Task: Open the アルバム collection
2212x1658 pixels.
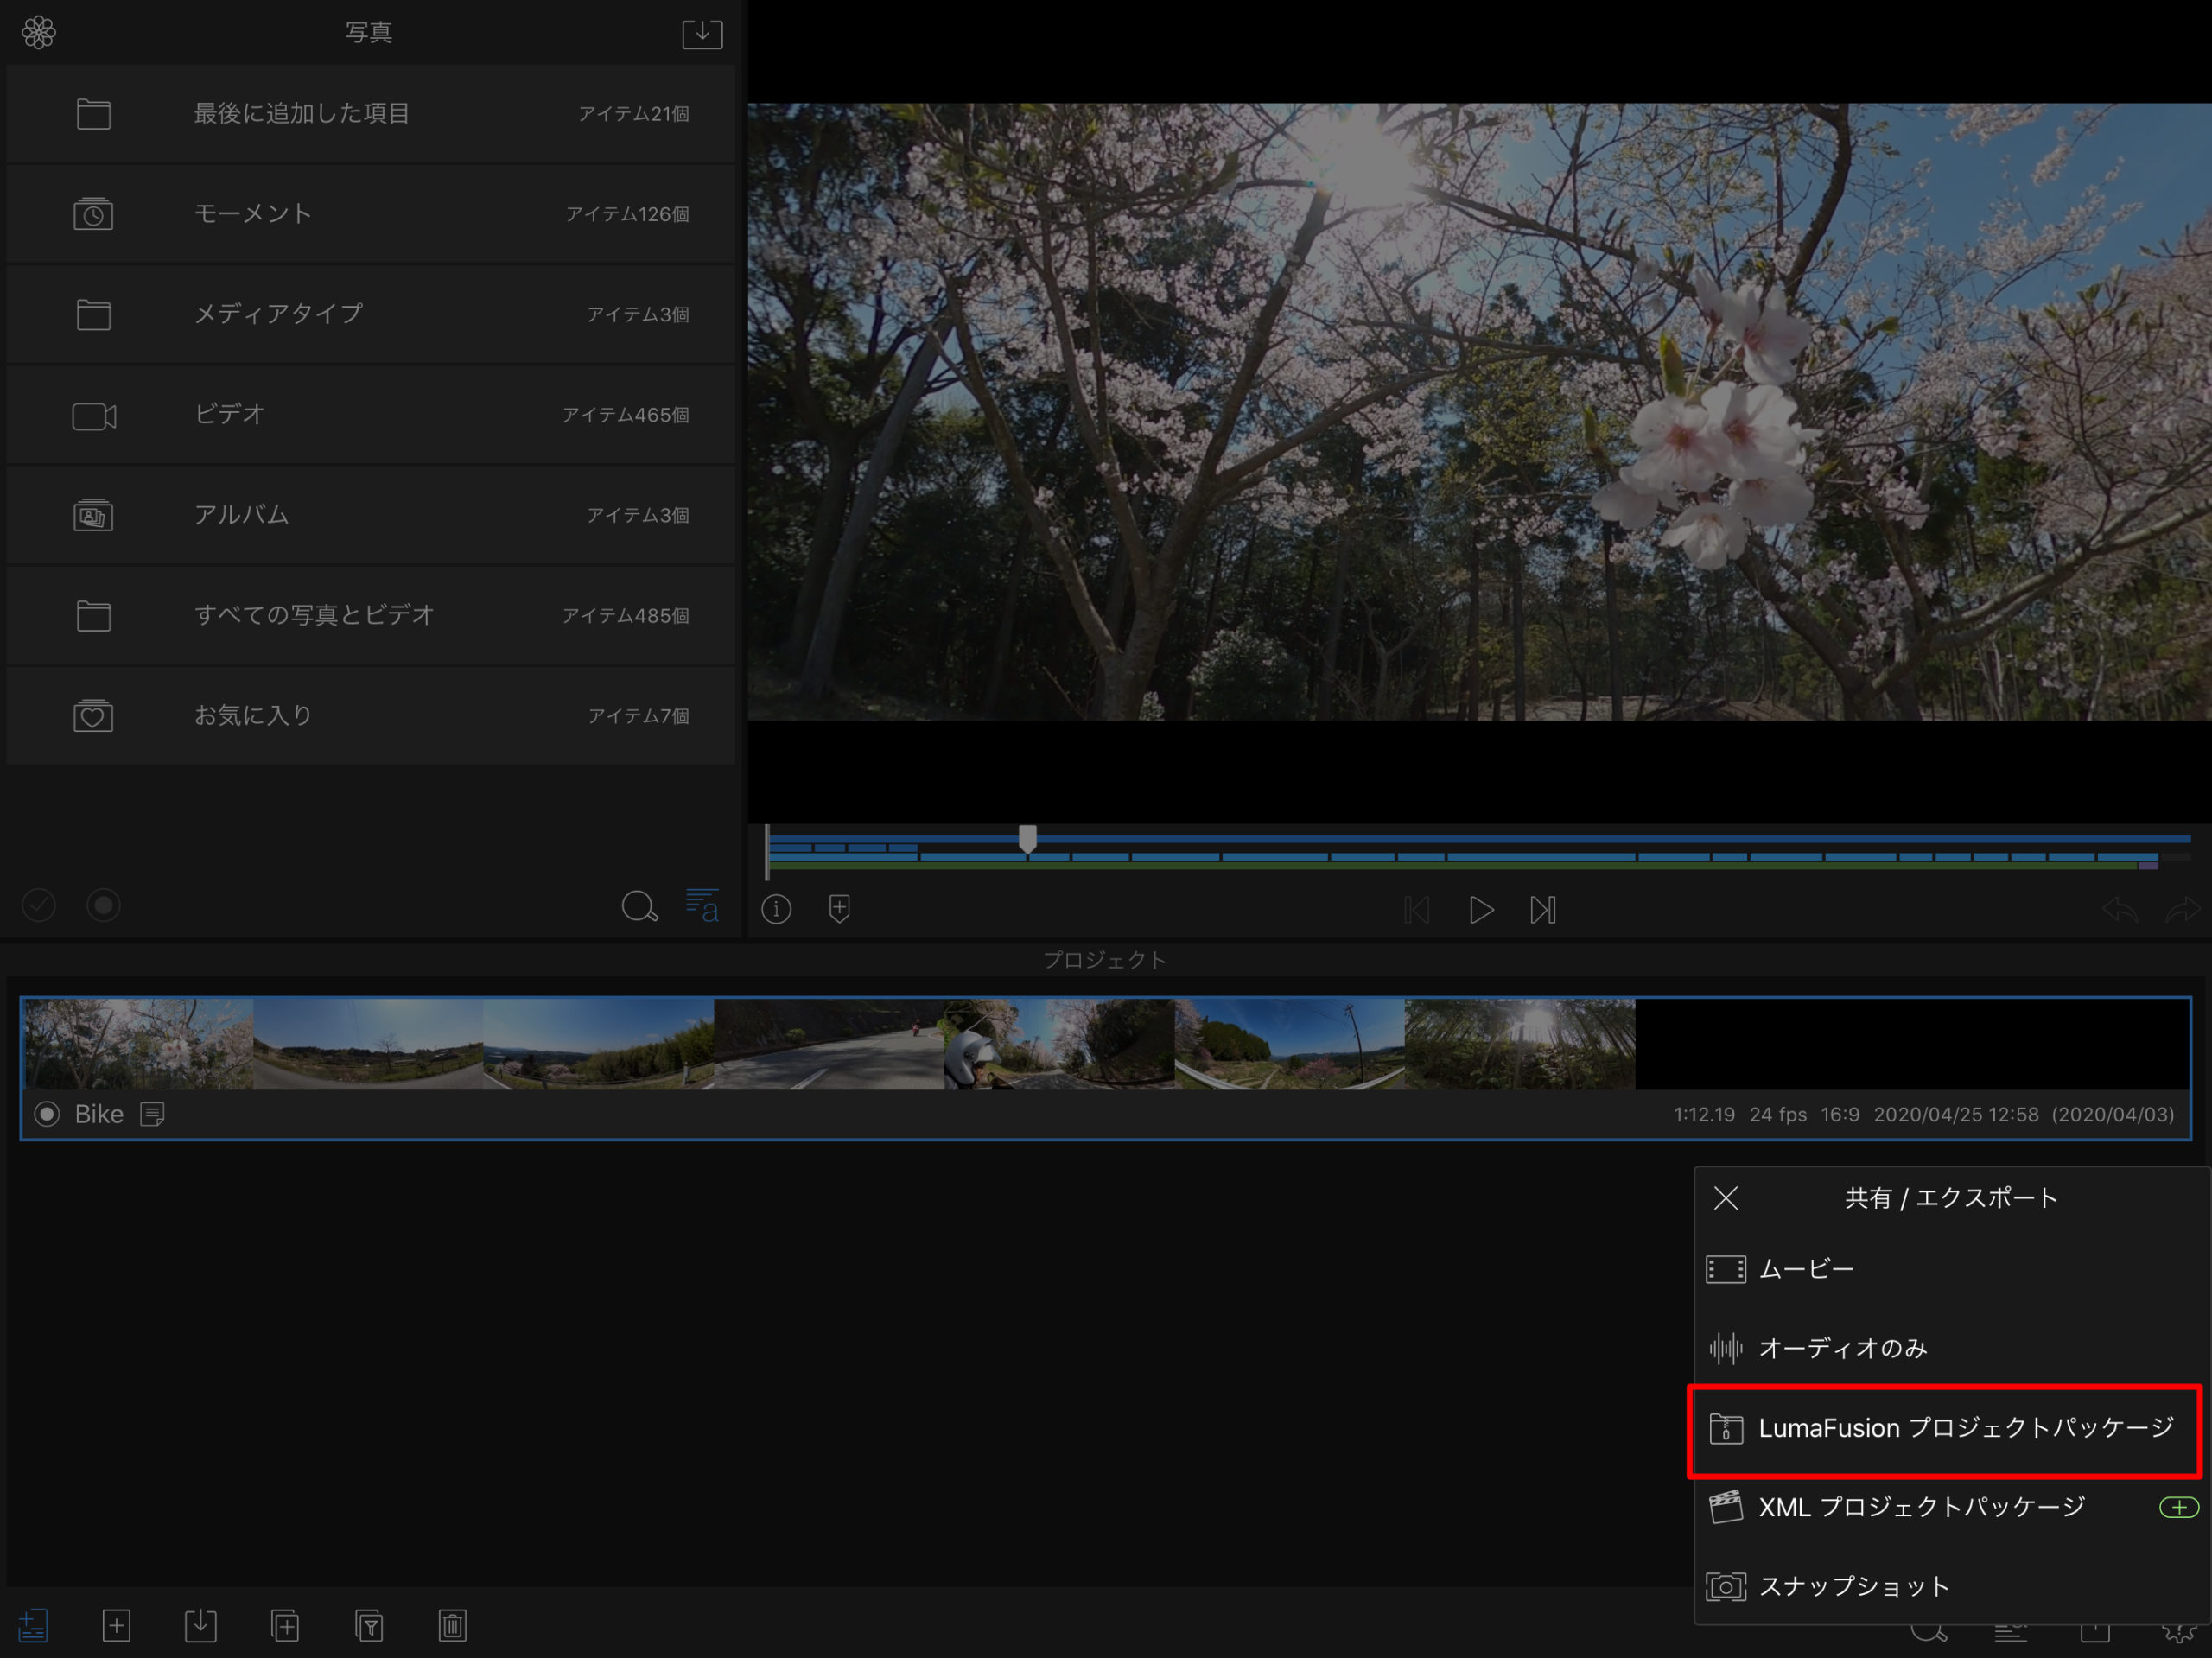Action: 370,515
